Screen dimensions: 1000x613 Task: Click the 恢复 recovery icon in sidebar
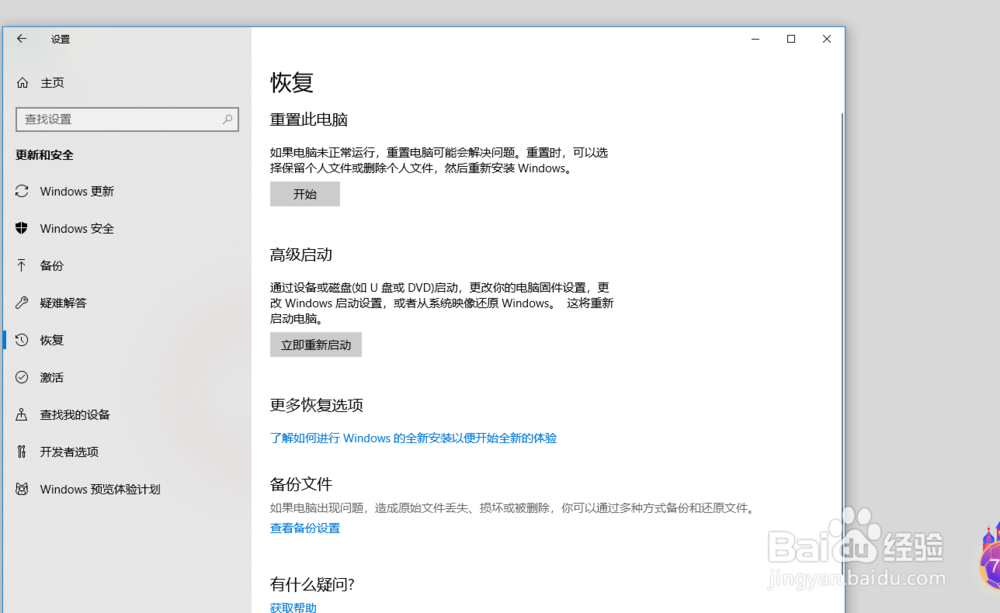click(x=21, y=339)
